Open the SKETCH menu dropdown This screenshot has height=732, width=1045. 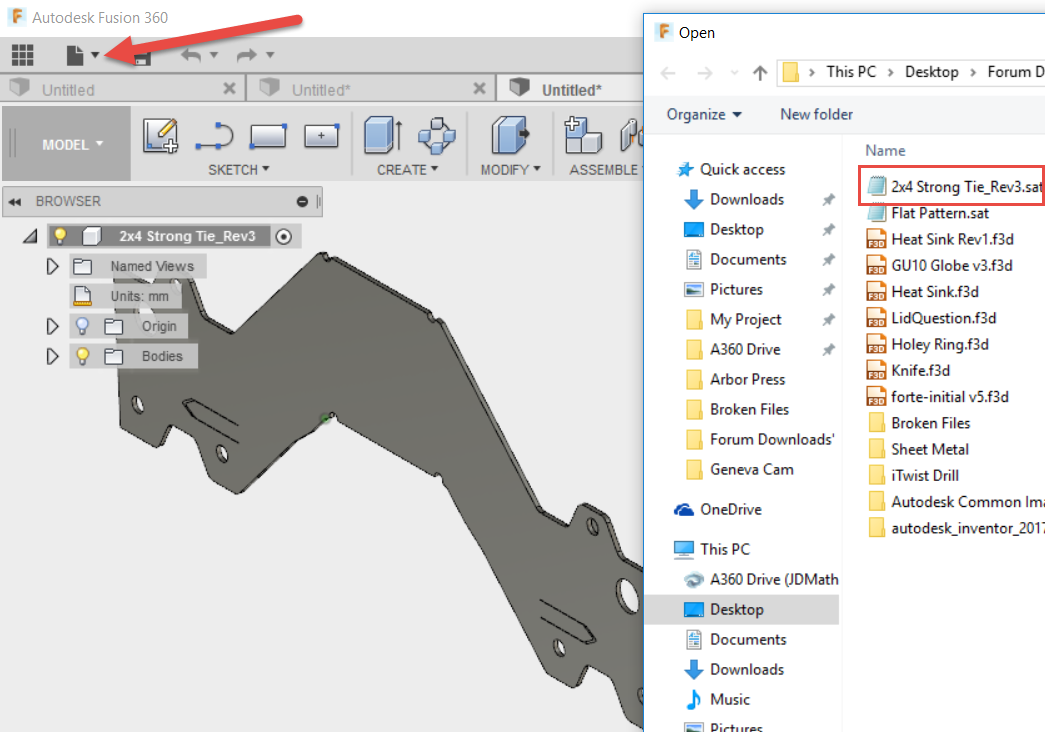(x=239, y=169)
